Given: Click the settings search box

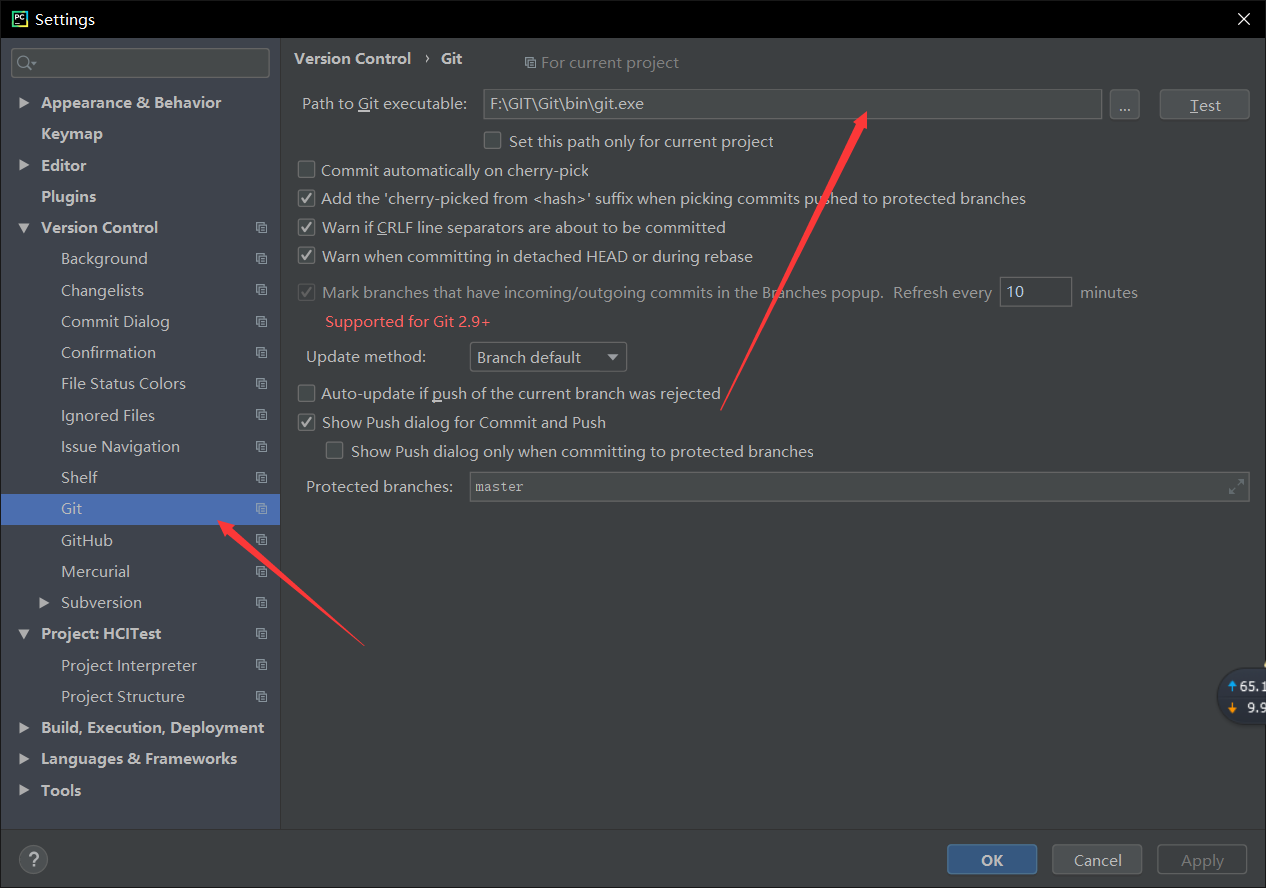Looking at the screenshot, I should tap(140, 63).
